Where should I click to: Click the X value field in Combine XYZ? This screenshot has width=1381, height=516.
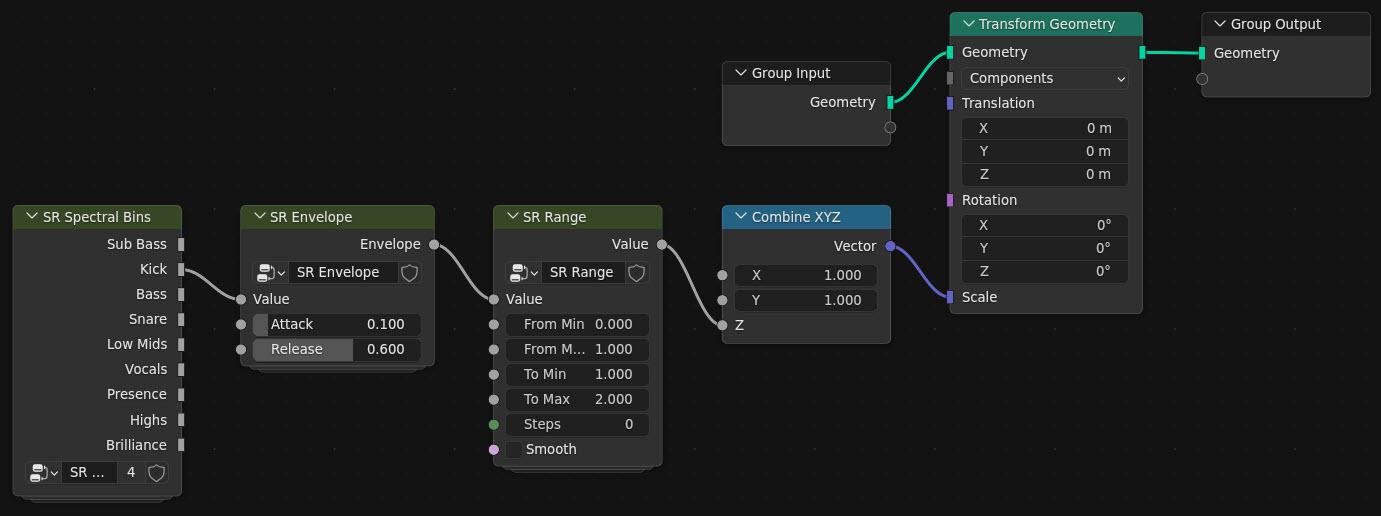click(805, 275)
